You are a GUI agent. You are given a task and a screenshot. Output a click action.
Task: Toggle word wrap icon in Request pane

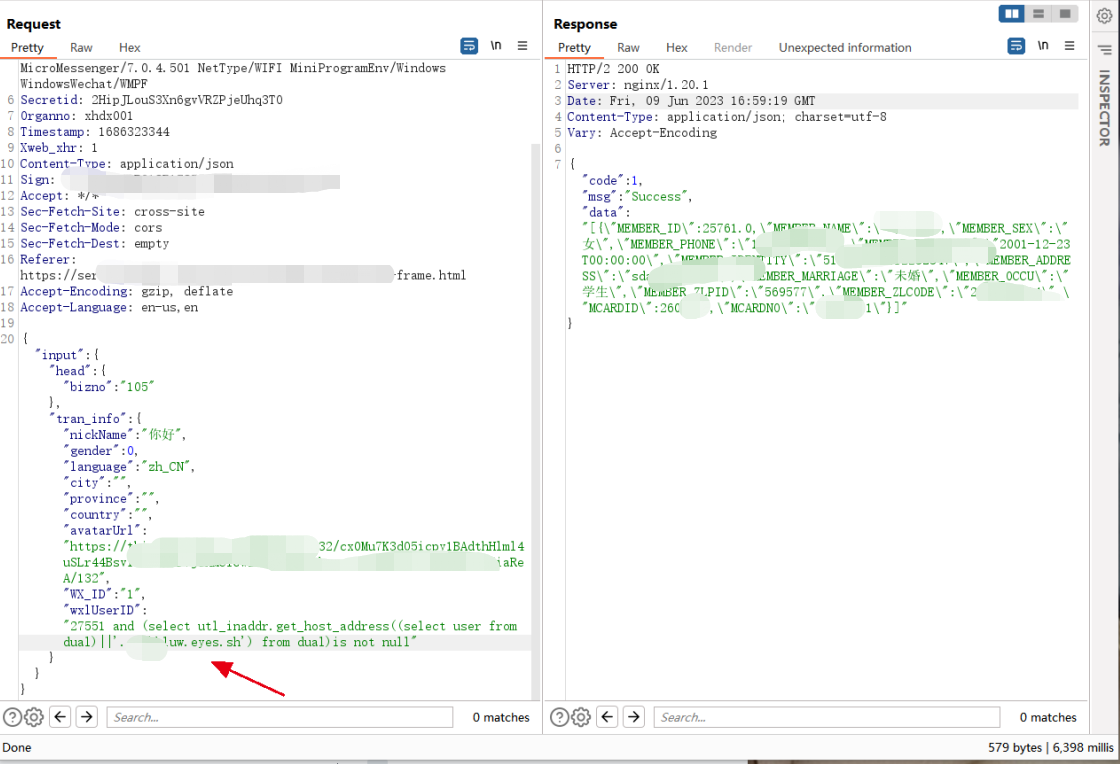[469, 46]
